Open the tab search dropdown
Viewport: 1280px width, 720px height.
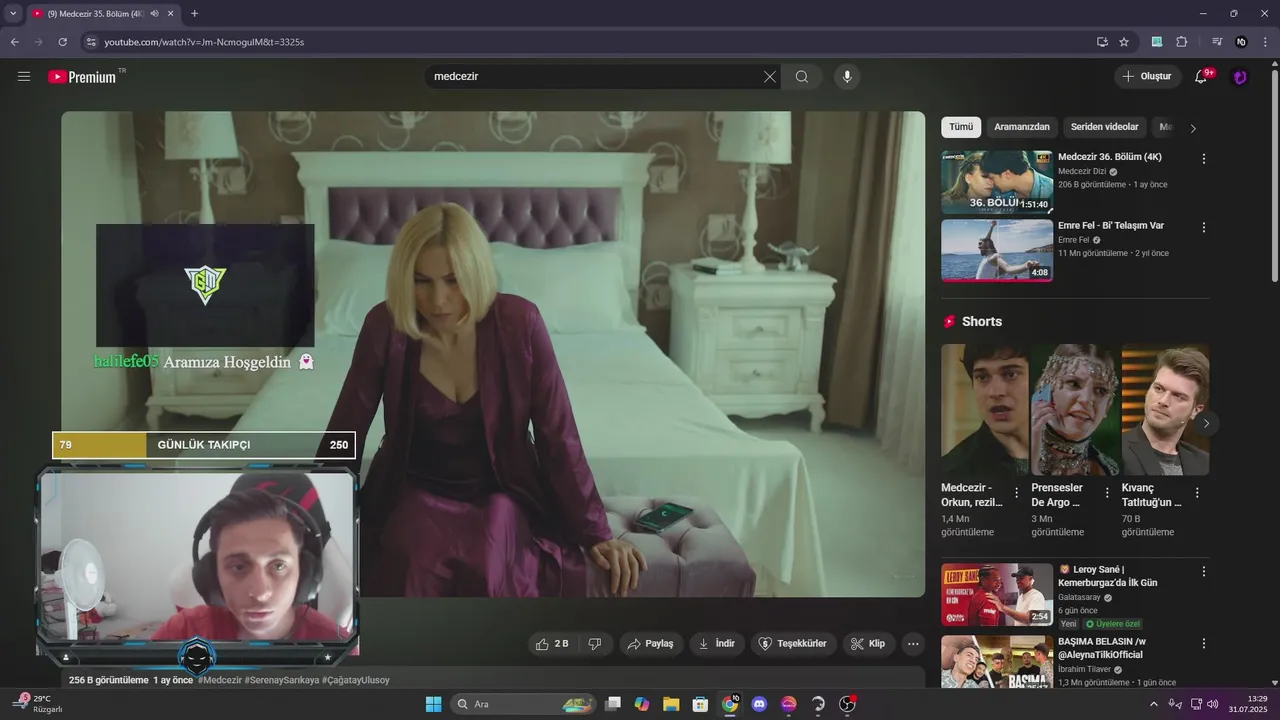[x=13, y=14]
